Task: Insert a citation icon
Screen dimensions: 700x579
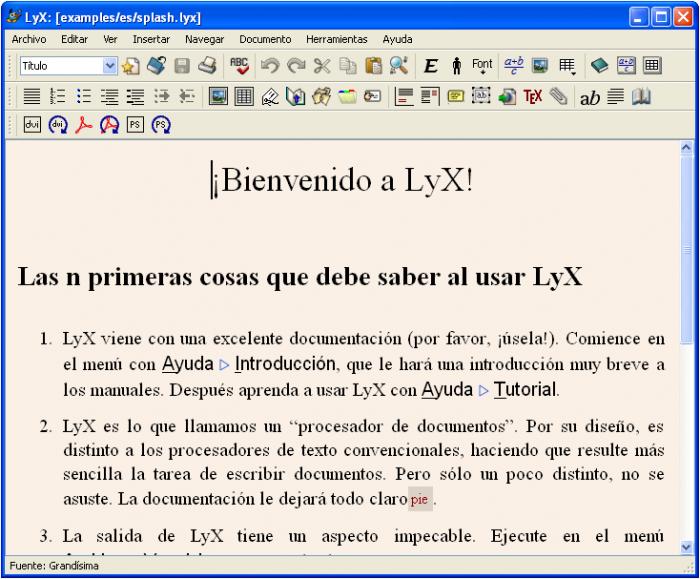Action: [x=321, y=96]
